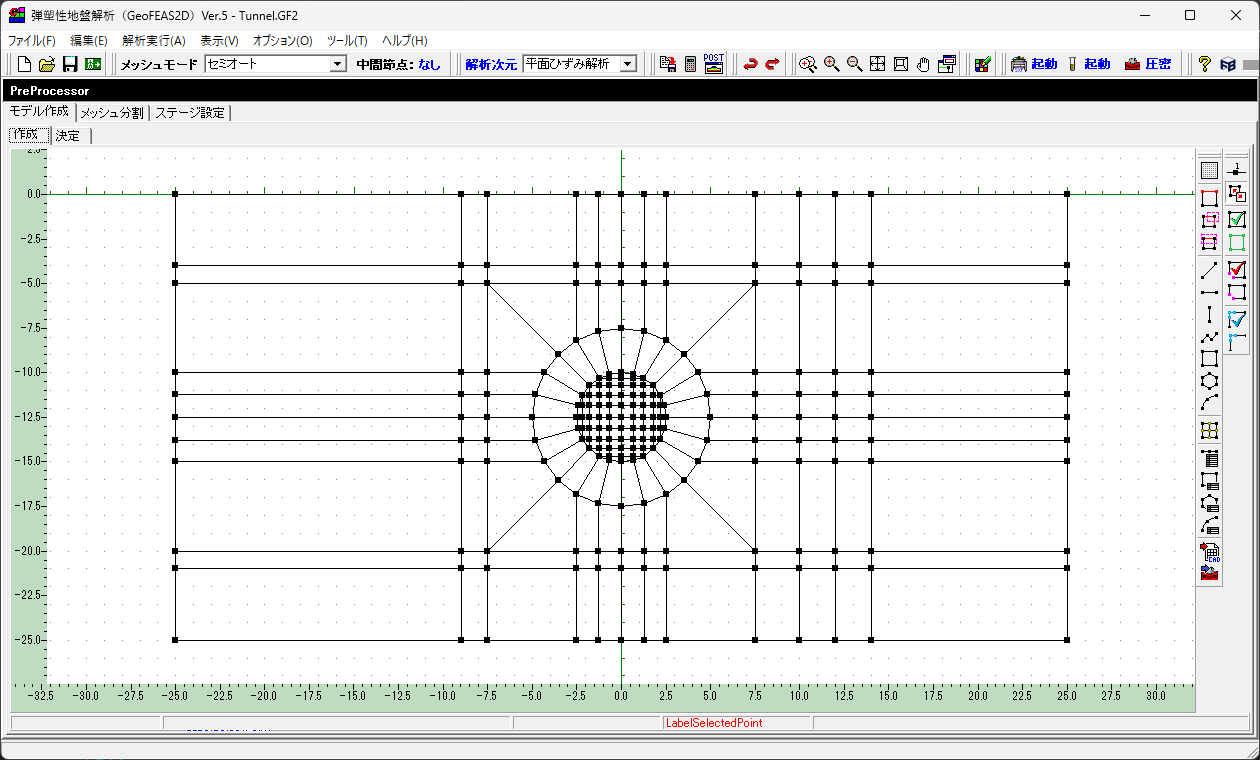Select the red-cornered rectangle selection tool
Image resolution: width=1260 pixels, height=760 pixels.
pos(1209,198)
